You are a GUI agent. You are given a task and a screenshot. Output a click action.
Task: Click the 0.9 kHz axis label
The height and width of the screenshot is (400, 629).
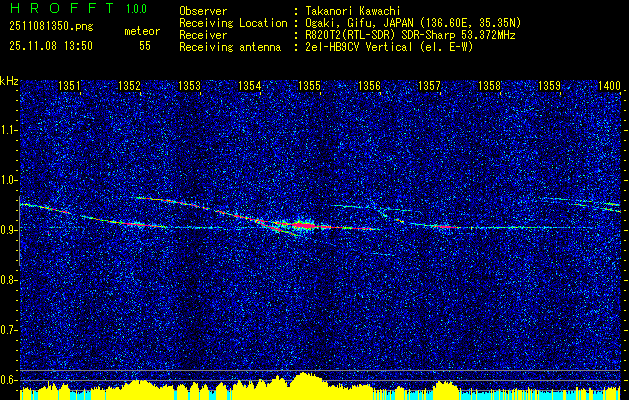[x=9, y=230]
